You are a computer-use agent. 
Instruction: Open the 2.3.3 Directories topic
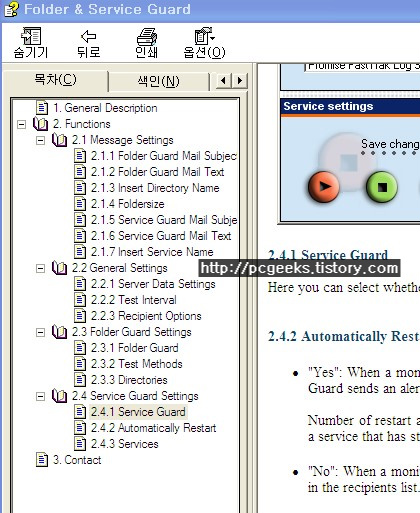(x=129, y=380)
